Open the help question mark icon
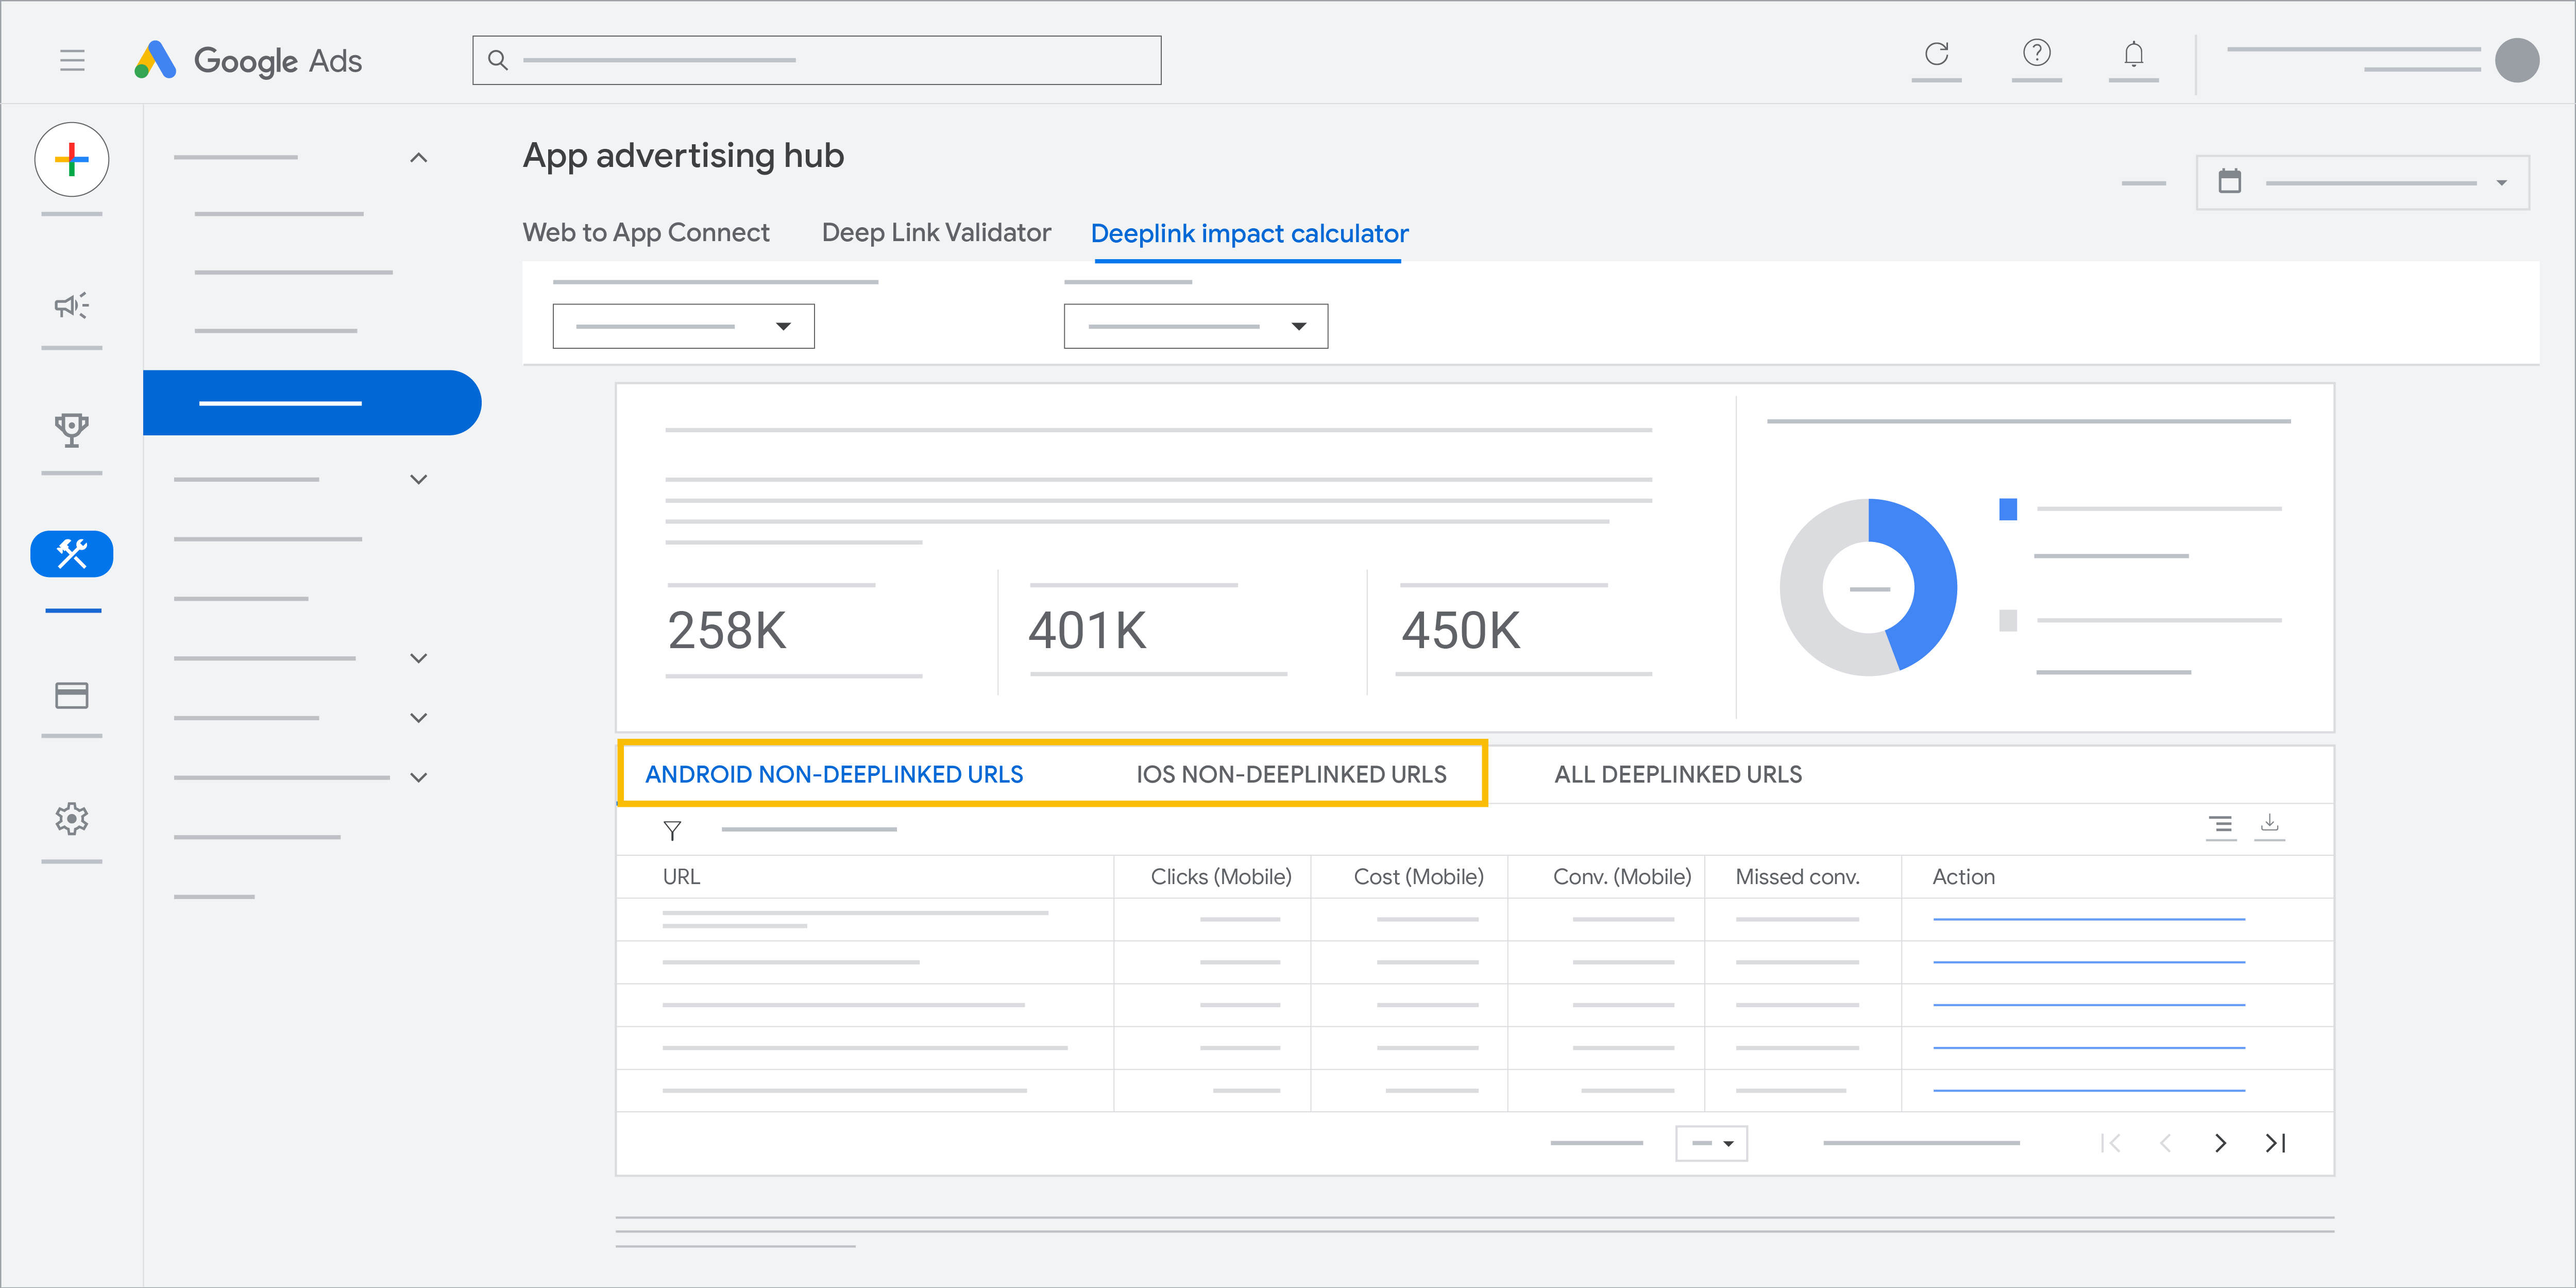 coord(2036,52)
